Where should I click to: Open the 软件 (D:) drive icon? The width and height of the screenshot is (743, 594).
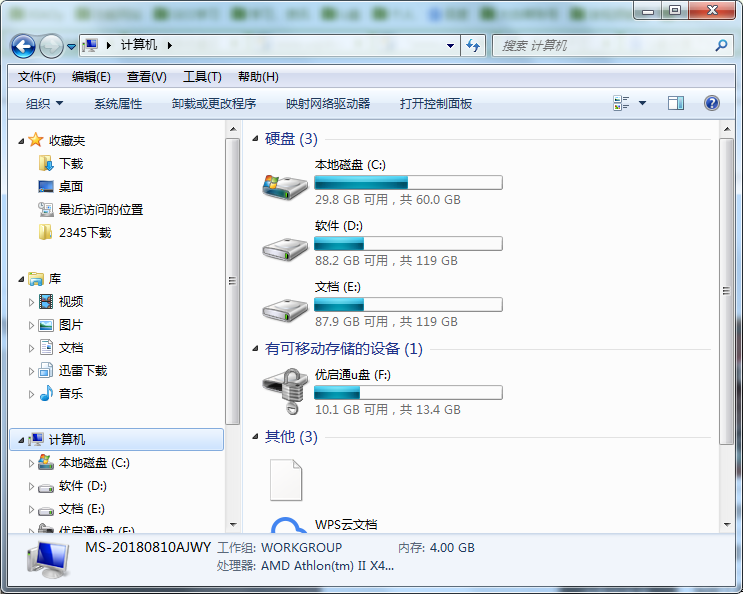pyautogui.click(x=285, y=247)
